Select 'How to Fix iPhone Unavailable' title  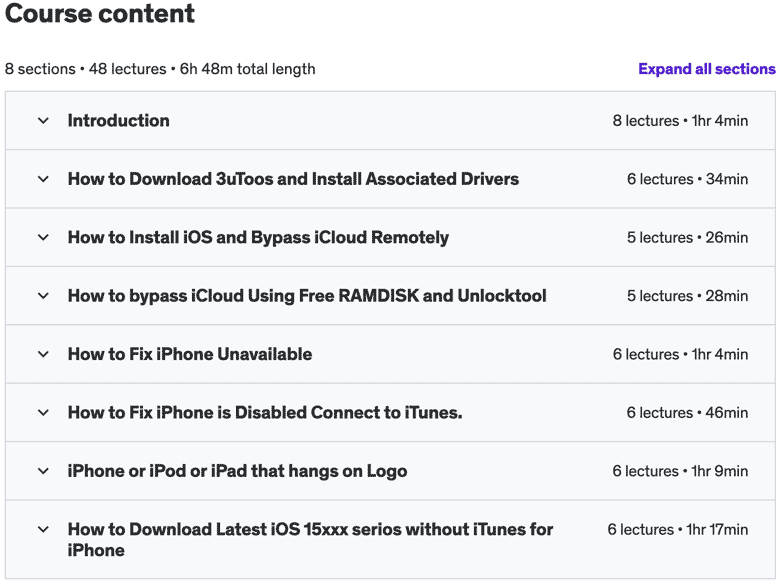pyautogui.click(x=190, y=354)
